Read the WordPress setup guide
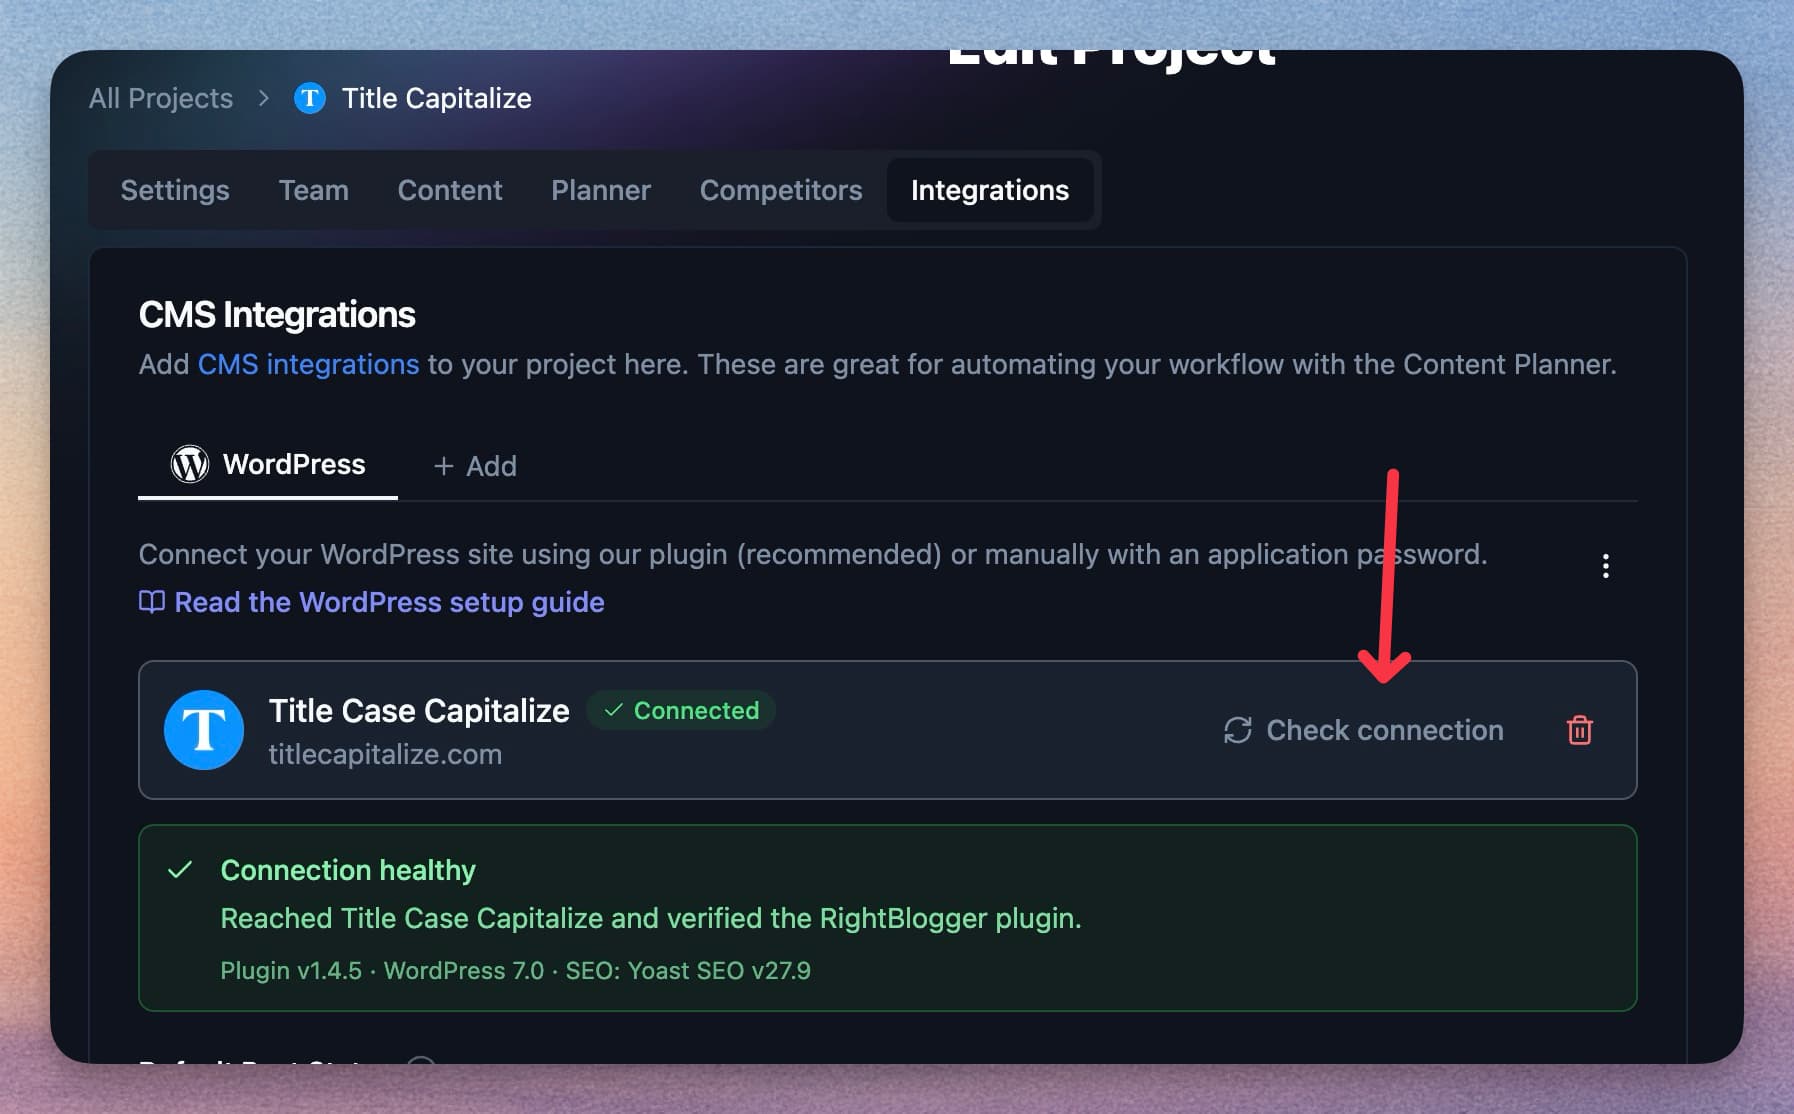The height and width of the screenshot is (1114, 1794). [x=372, y=602]
